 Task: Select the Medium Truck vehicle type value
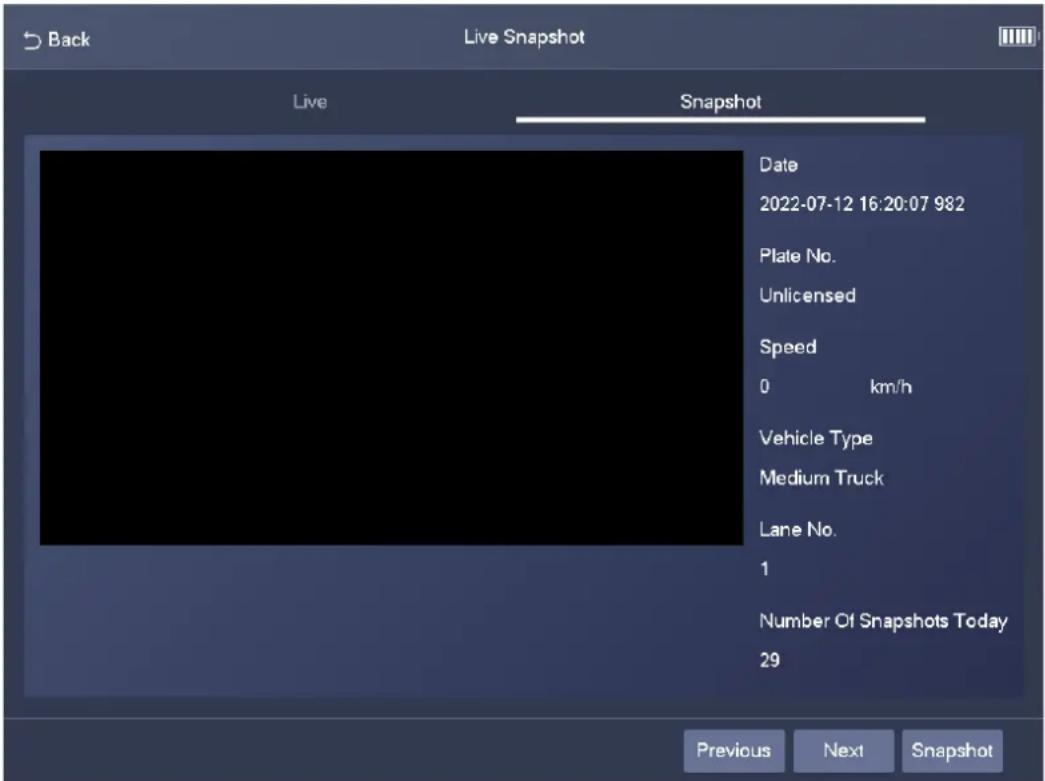(x=821, y=478)
